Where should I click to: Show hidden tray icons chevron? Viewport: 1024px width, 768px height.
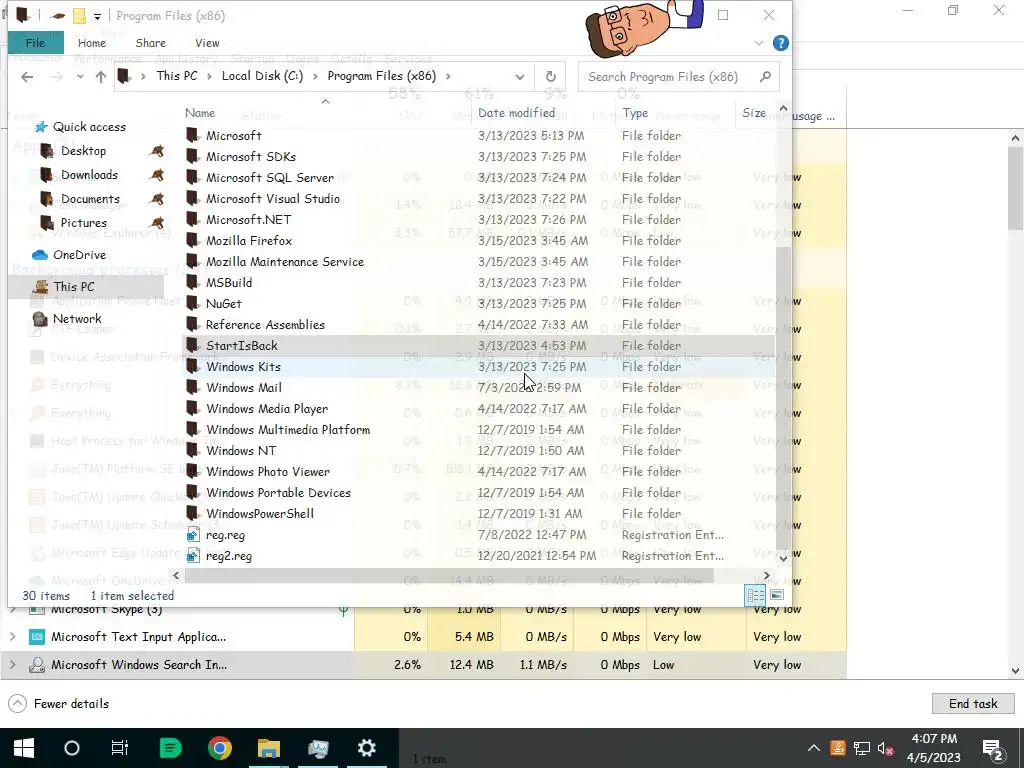click(814, 748)
